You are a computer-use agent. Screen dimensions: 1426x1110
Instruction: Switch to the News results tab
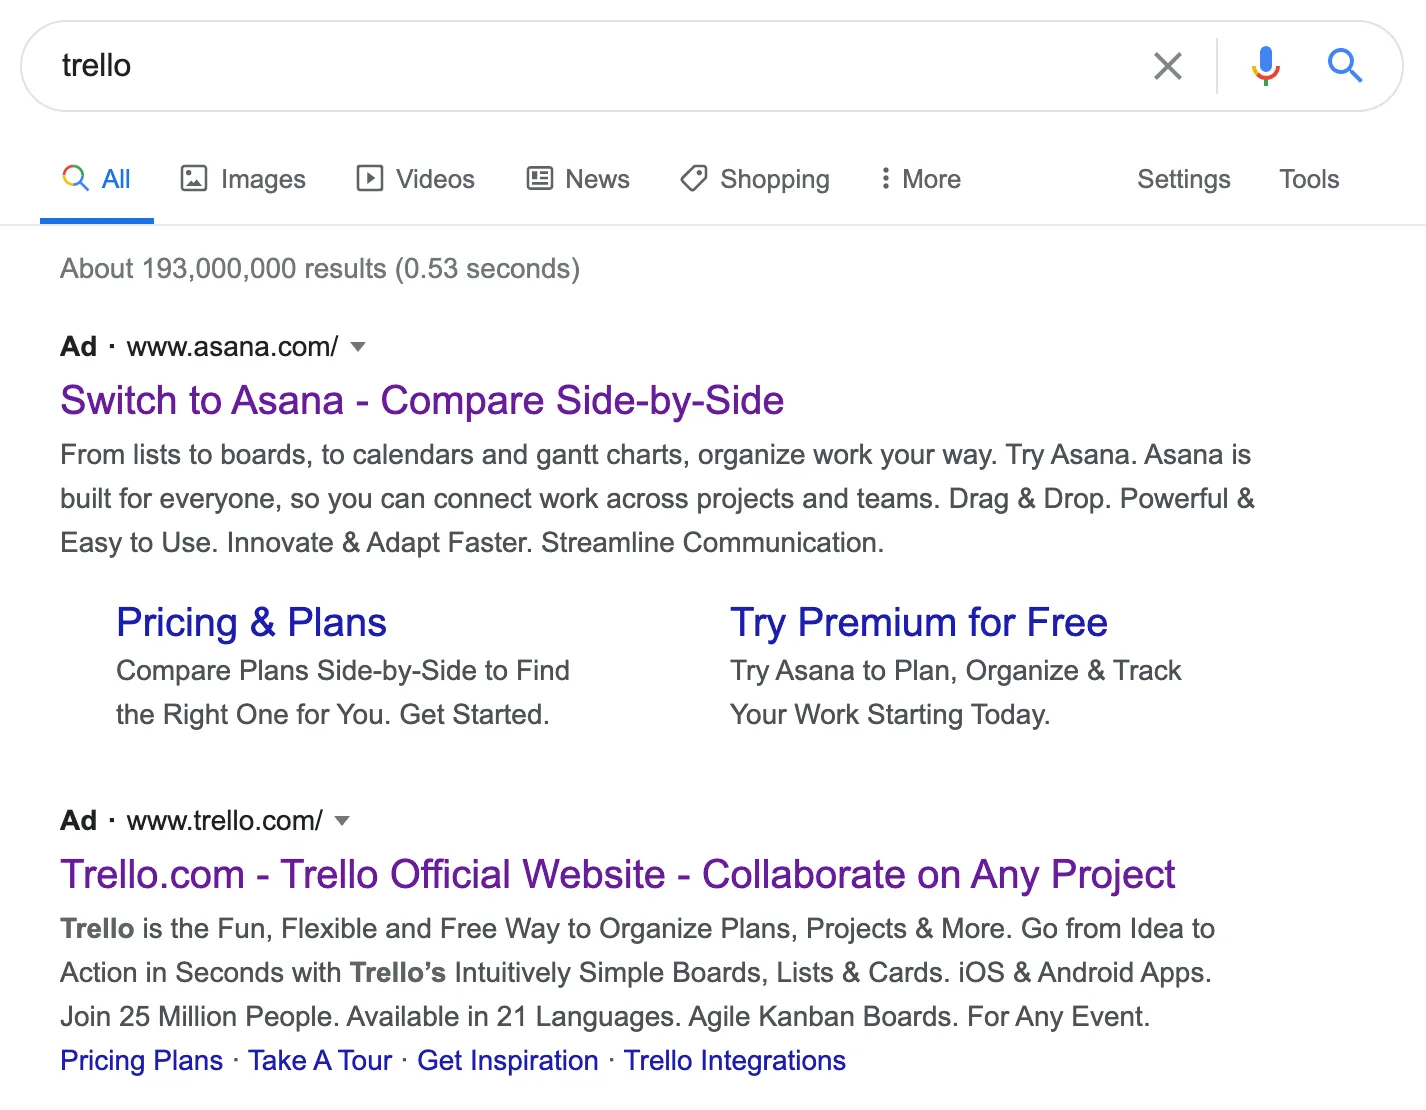point(597,179)
